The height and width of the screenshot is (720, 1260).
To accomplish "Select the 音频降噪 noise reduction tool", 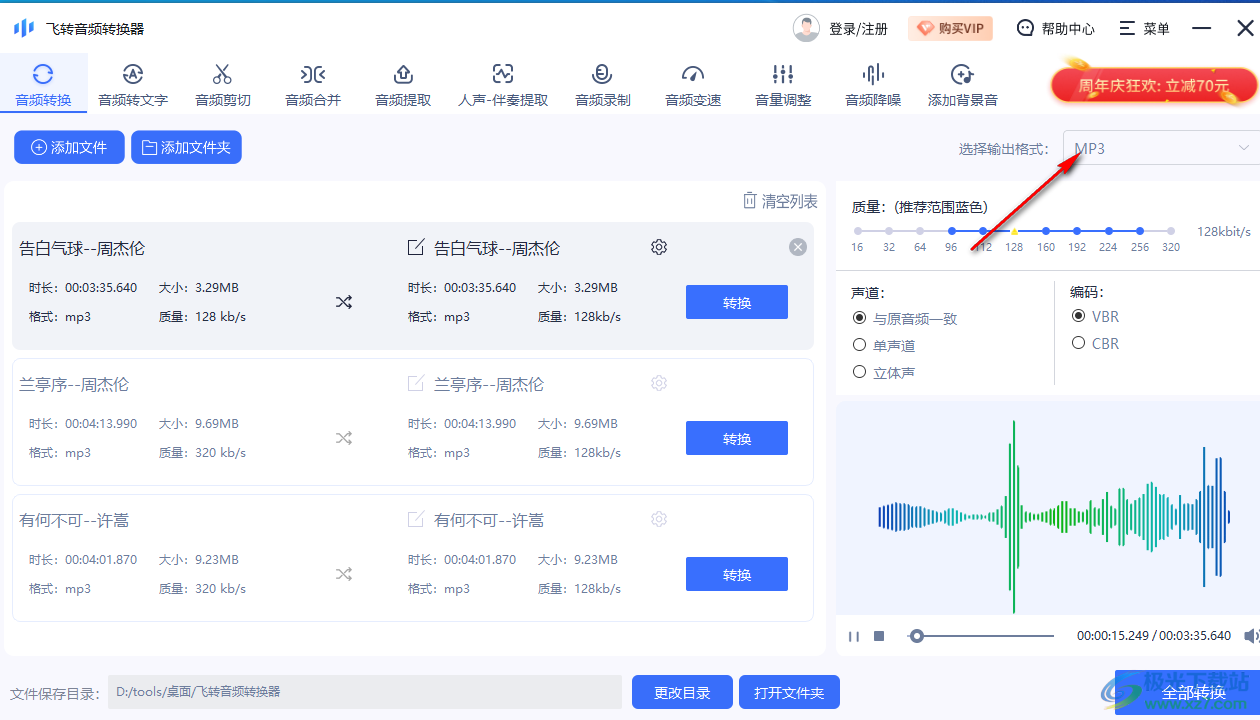I will (872, 83).
